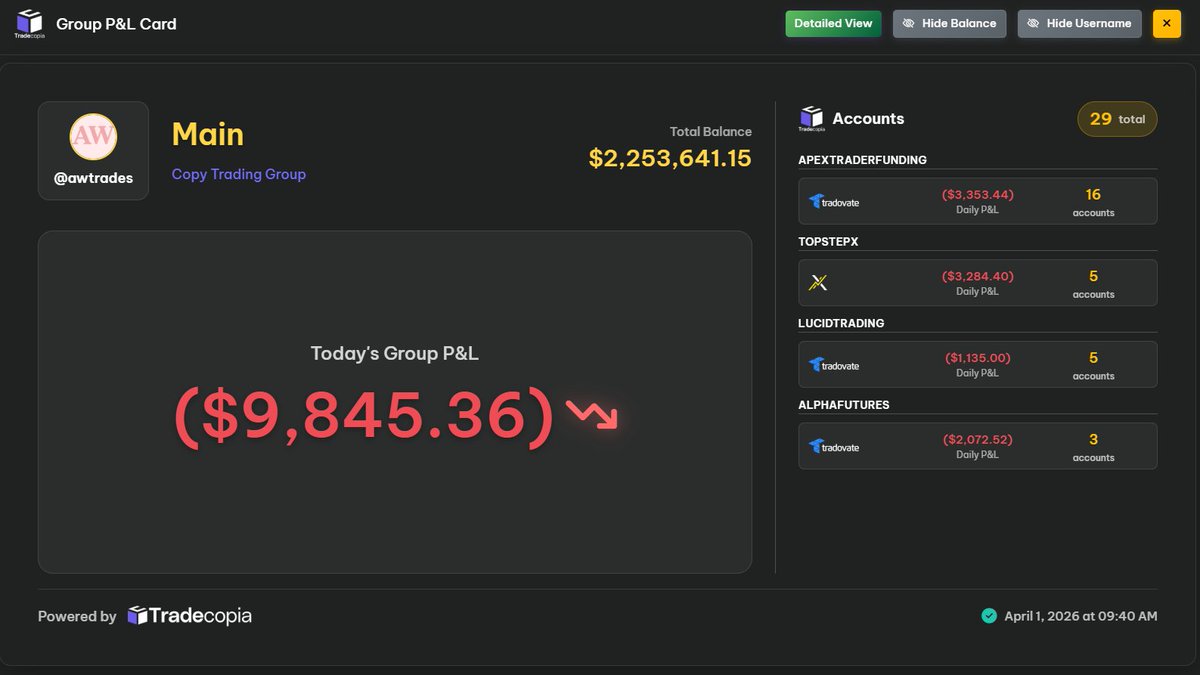Select ($2,072.52) daily P&L
Viewport: 1200px width, 675px height.
[977, 440]
